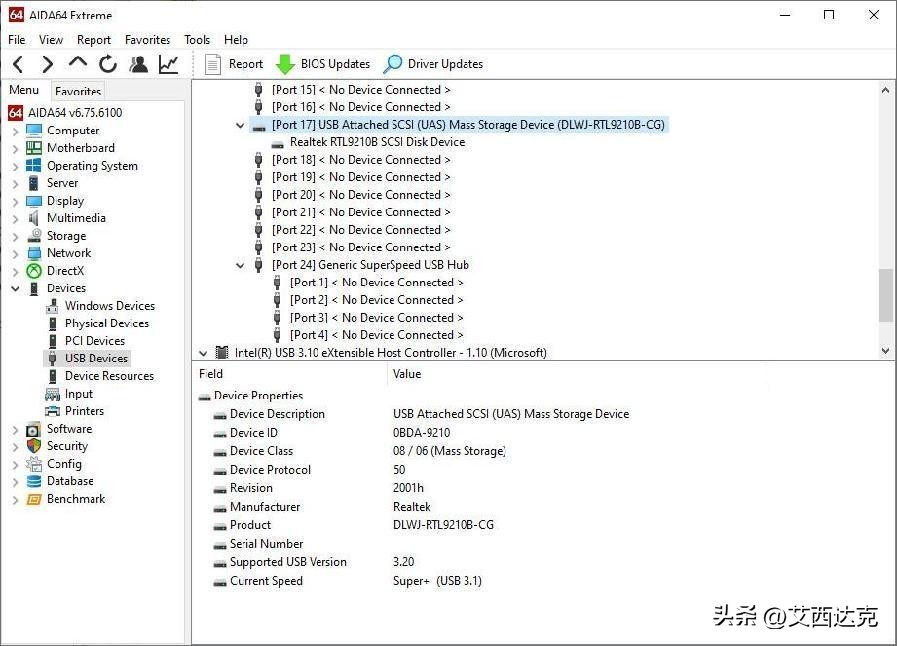Viewport: 897px width, 646px height.
Task: Collapse the Devices tree node
Action: click(14, 288)
